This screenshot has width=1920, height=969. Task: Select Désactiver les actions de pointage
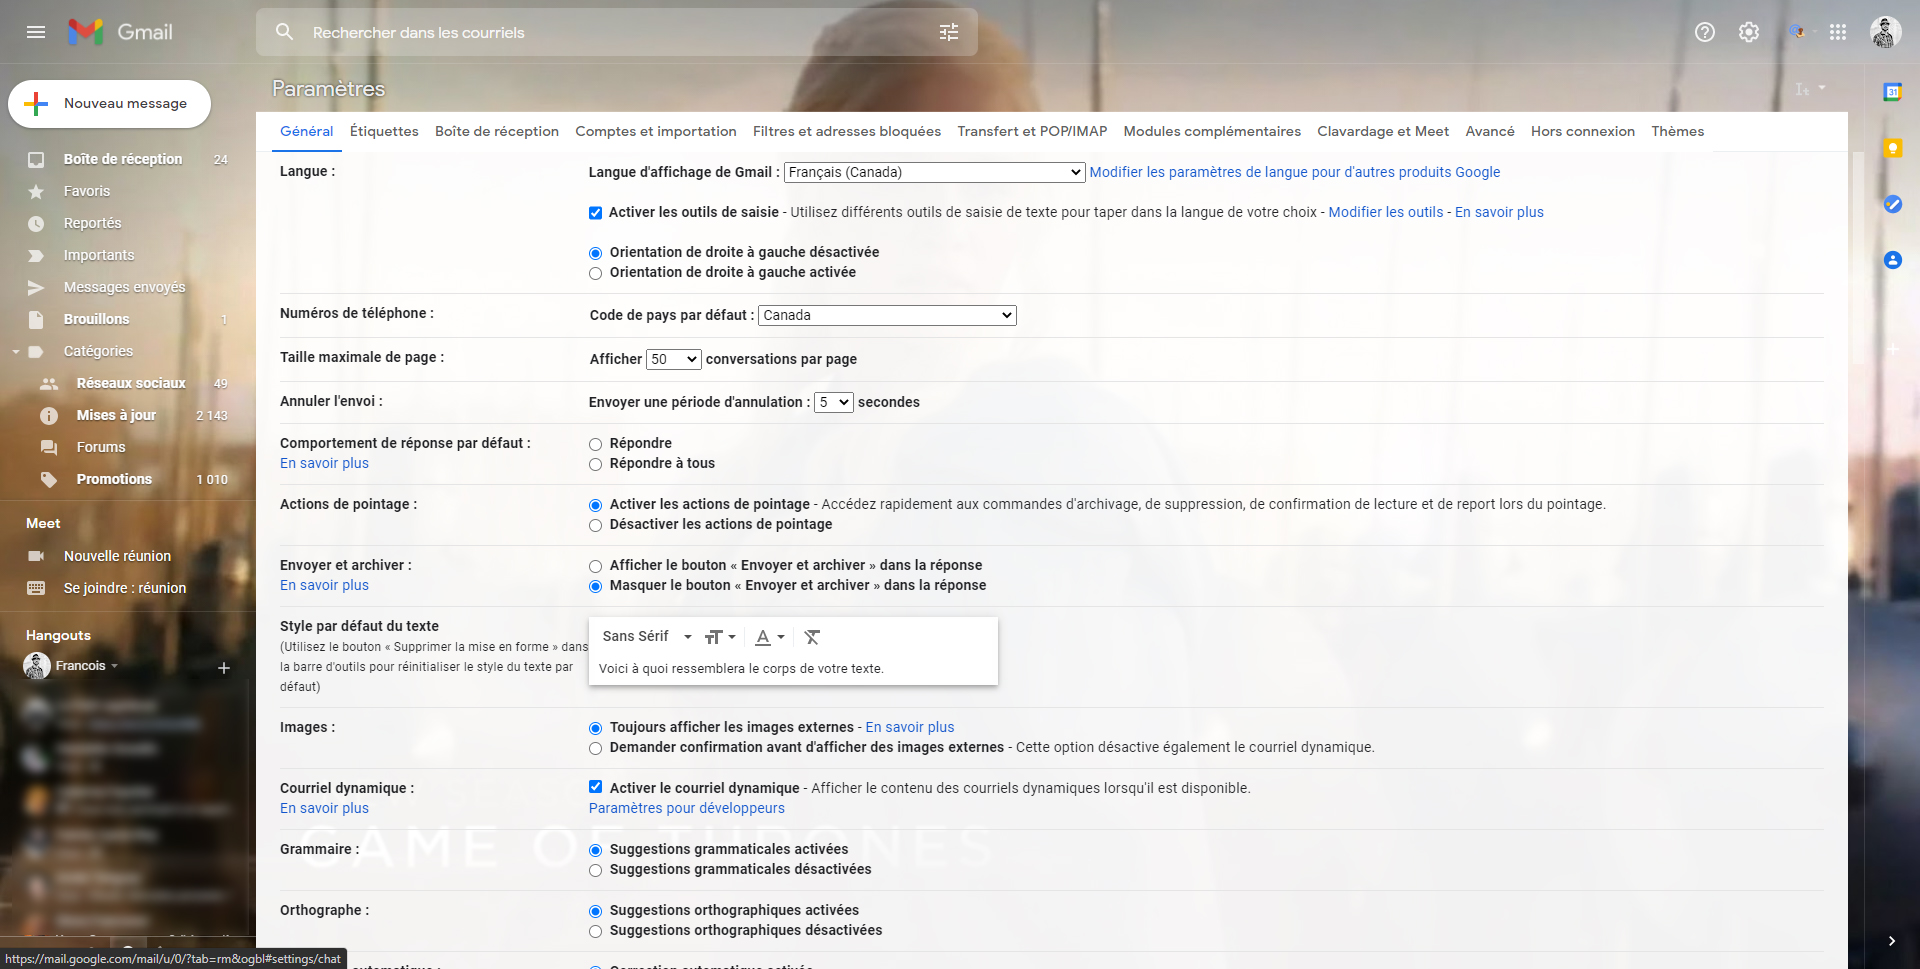click(x=596, y=525)
